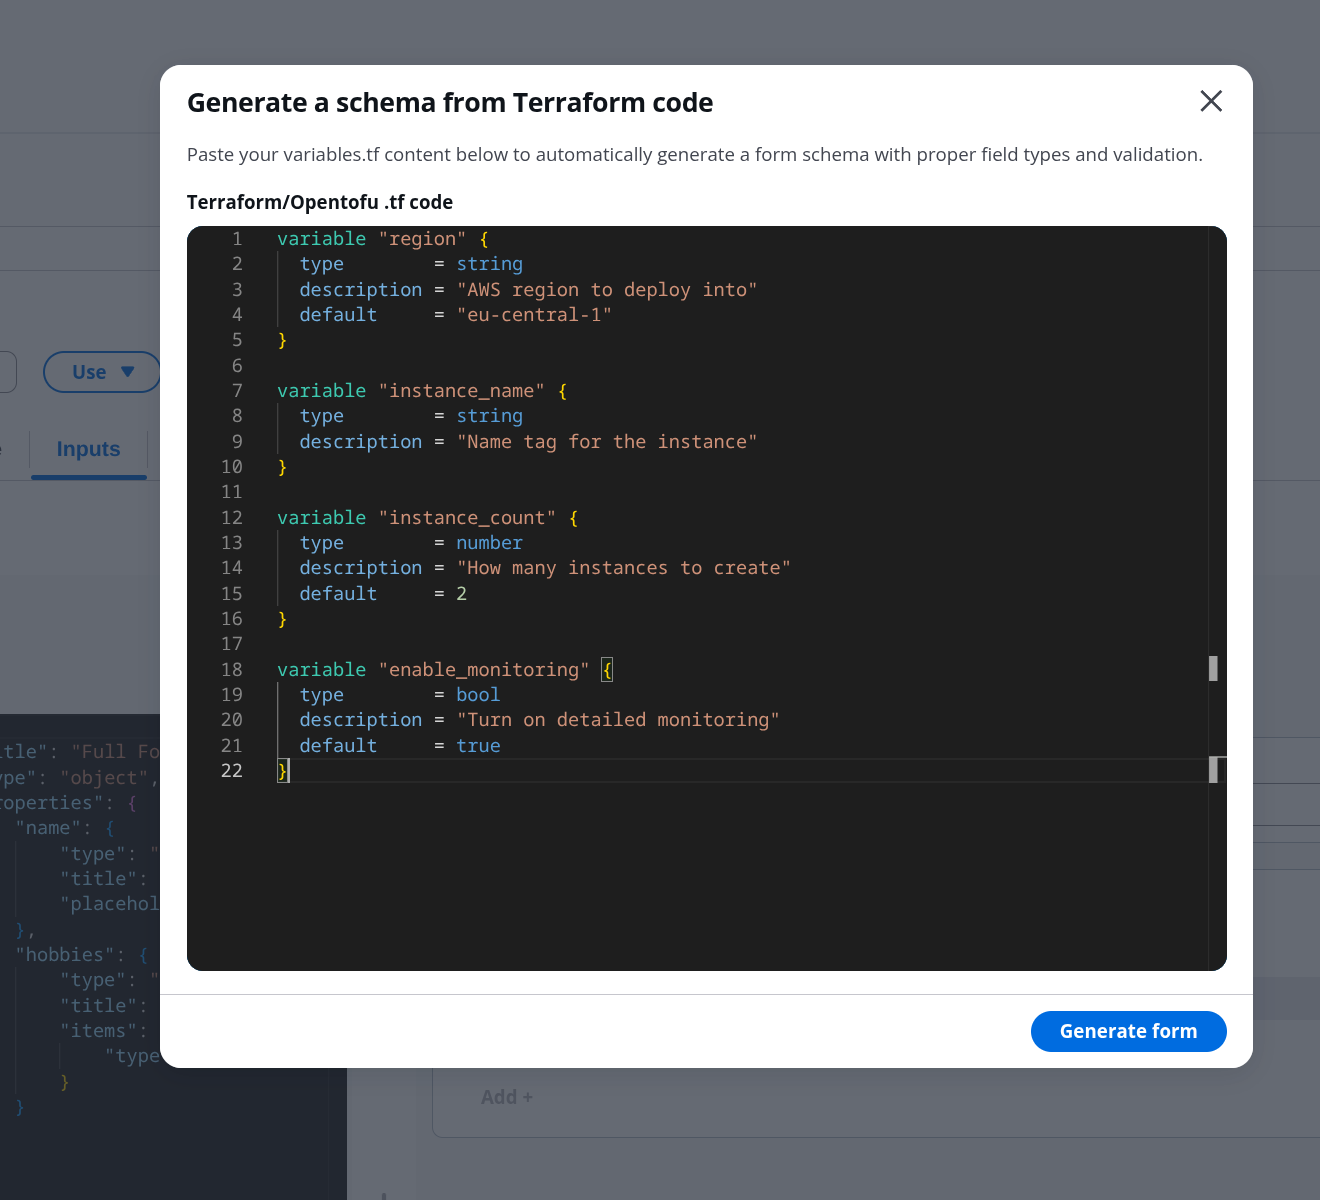Image resolution: width=1320 pixels, height=1200 pixels.
Task: Click variable "instance_count" declaration line
Action: point(428,518)
